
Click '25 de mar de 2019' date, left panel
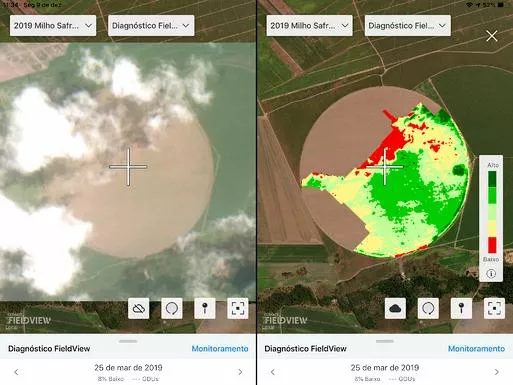click(x=128, y=368)
